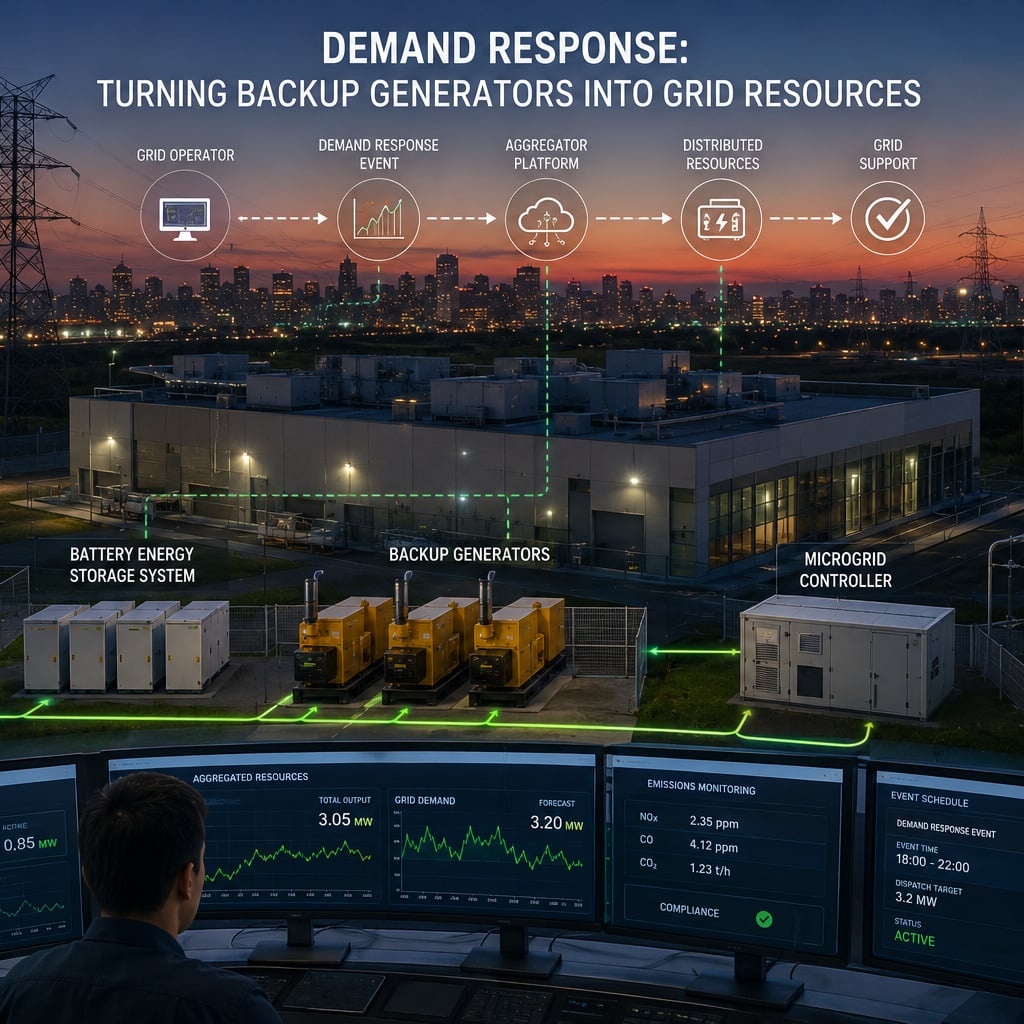Click the 'AGGREGATED RESOURCES' panel heading
Image resolution: width=1024 pixels, height=1024 pixels.
250,777
